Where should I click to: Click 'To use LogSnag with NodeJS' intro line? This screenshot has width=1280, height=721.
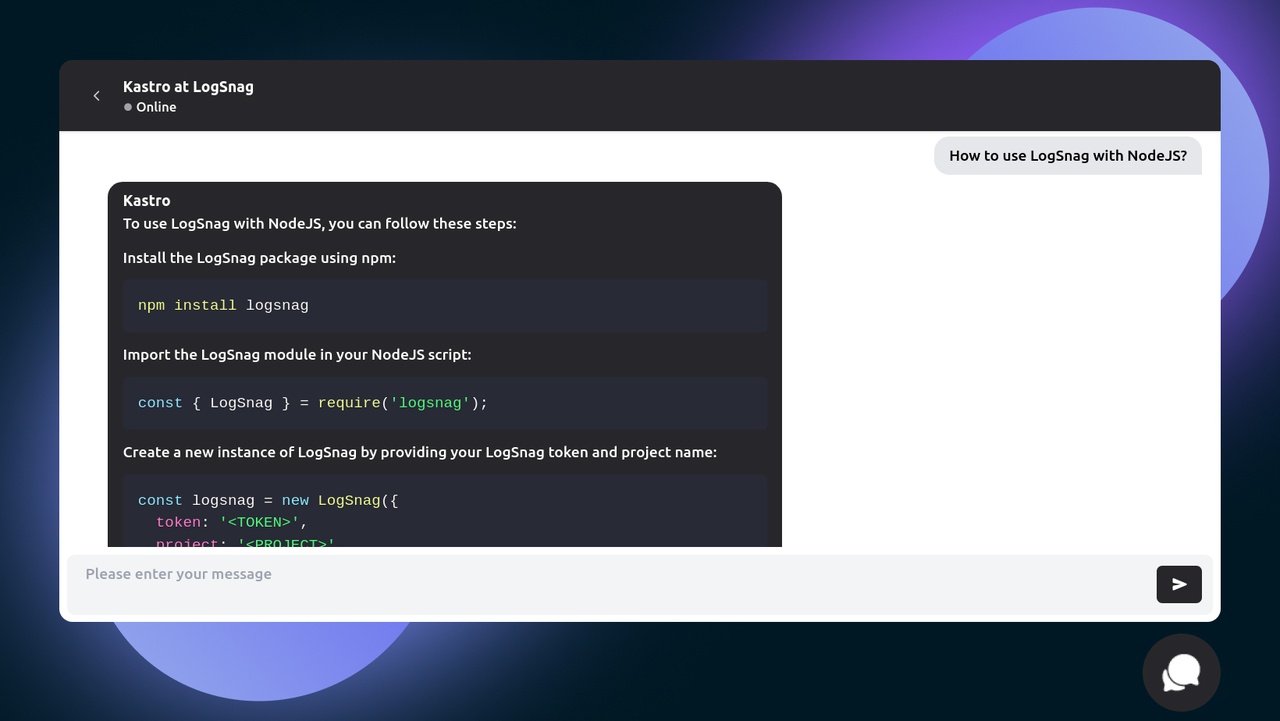coord(320,224)
